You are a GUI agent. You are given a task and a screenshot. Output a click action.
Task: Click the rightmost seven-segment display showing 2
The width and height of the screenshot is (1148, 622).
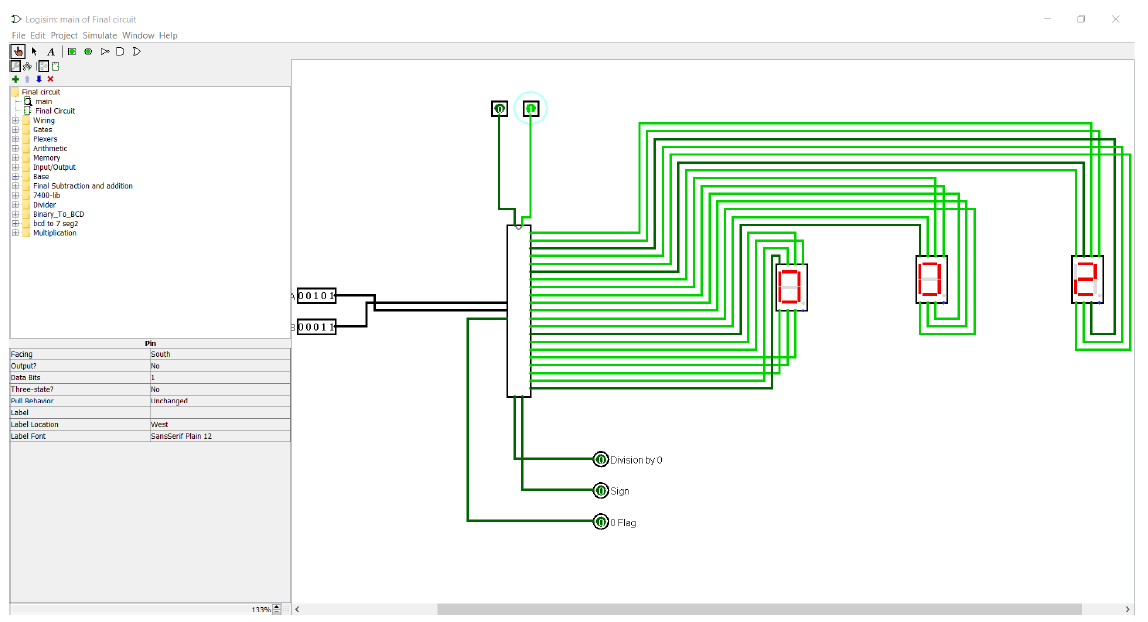(1087, 280)
